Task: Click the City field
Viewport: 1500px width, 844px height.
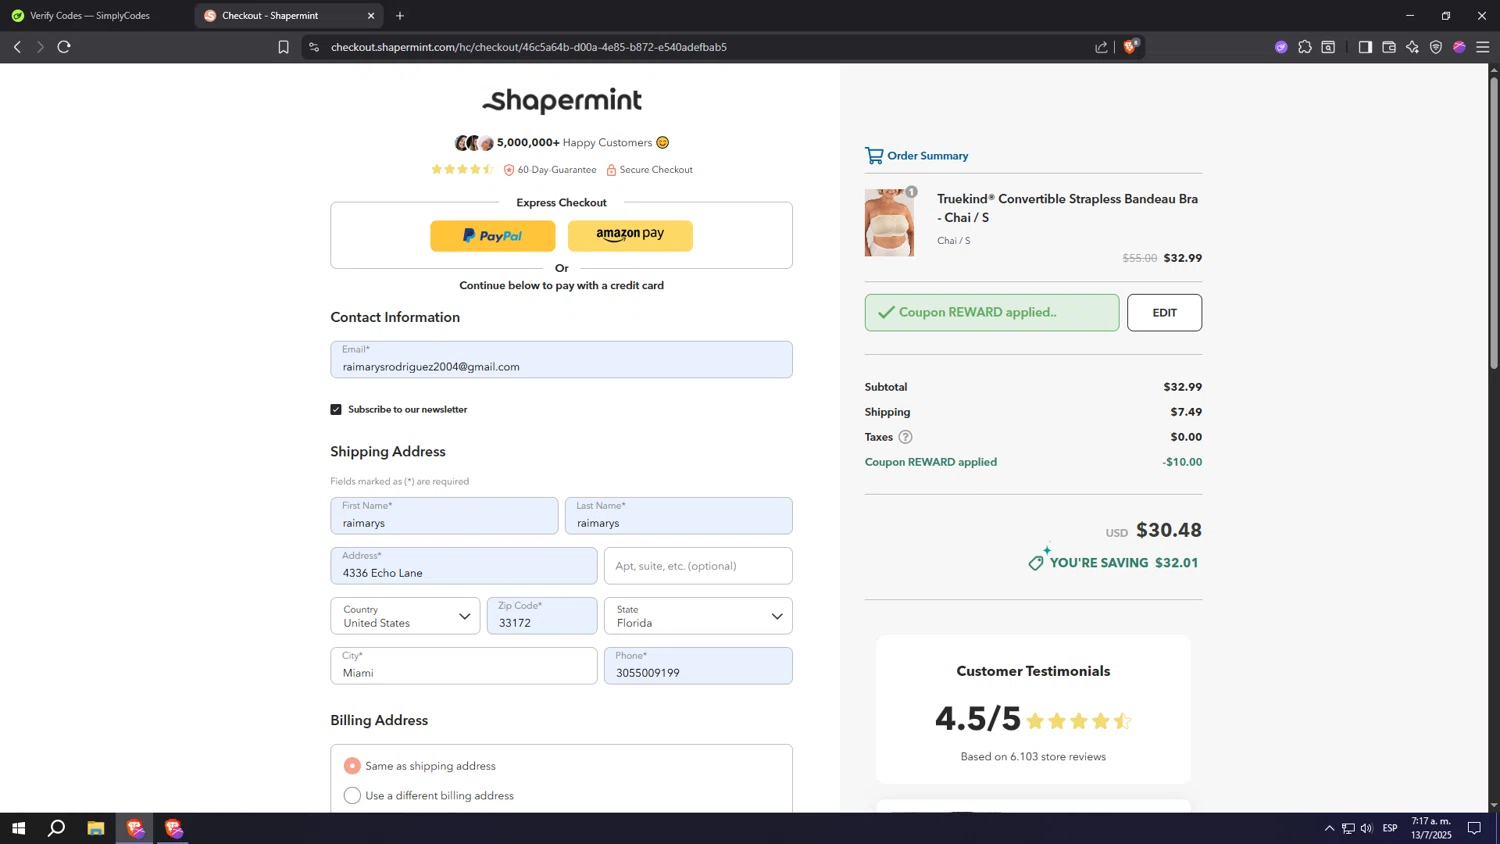Action: pos(464,666)
